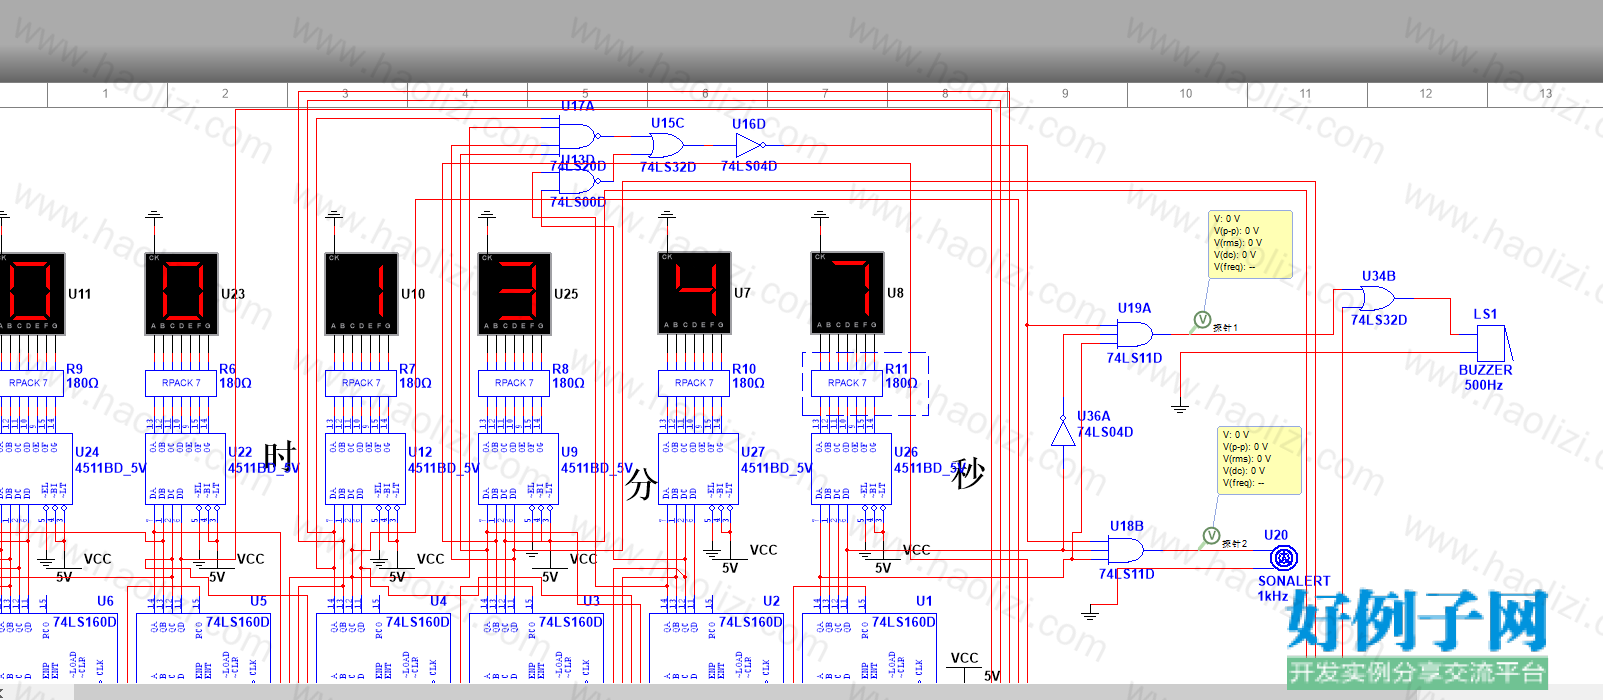The width and height of the screenshot is (1603, 700).
Task: Click the U10 seven-segment display showing 1
Action: pyautogui.click(x=361, y=293)
